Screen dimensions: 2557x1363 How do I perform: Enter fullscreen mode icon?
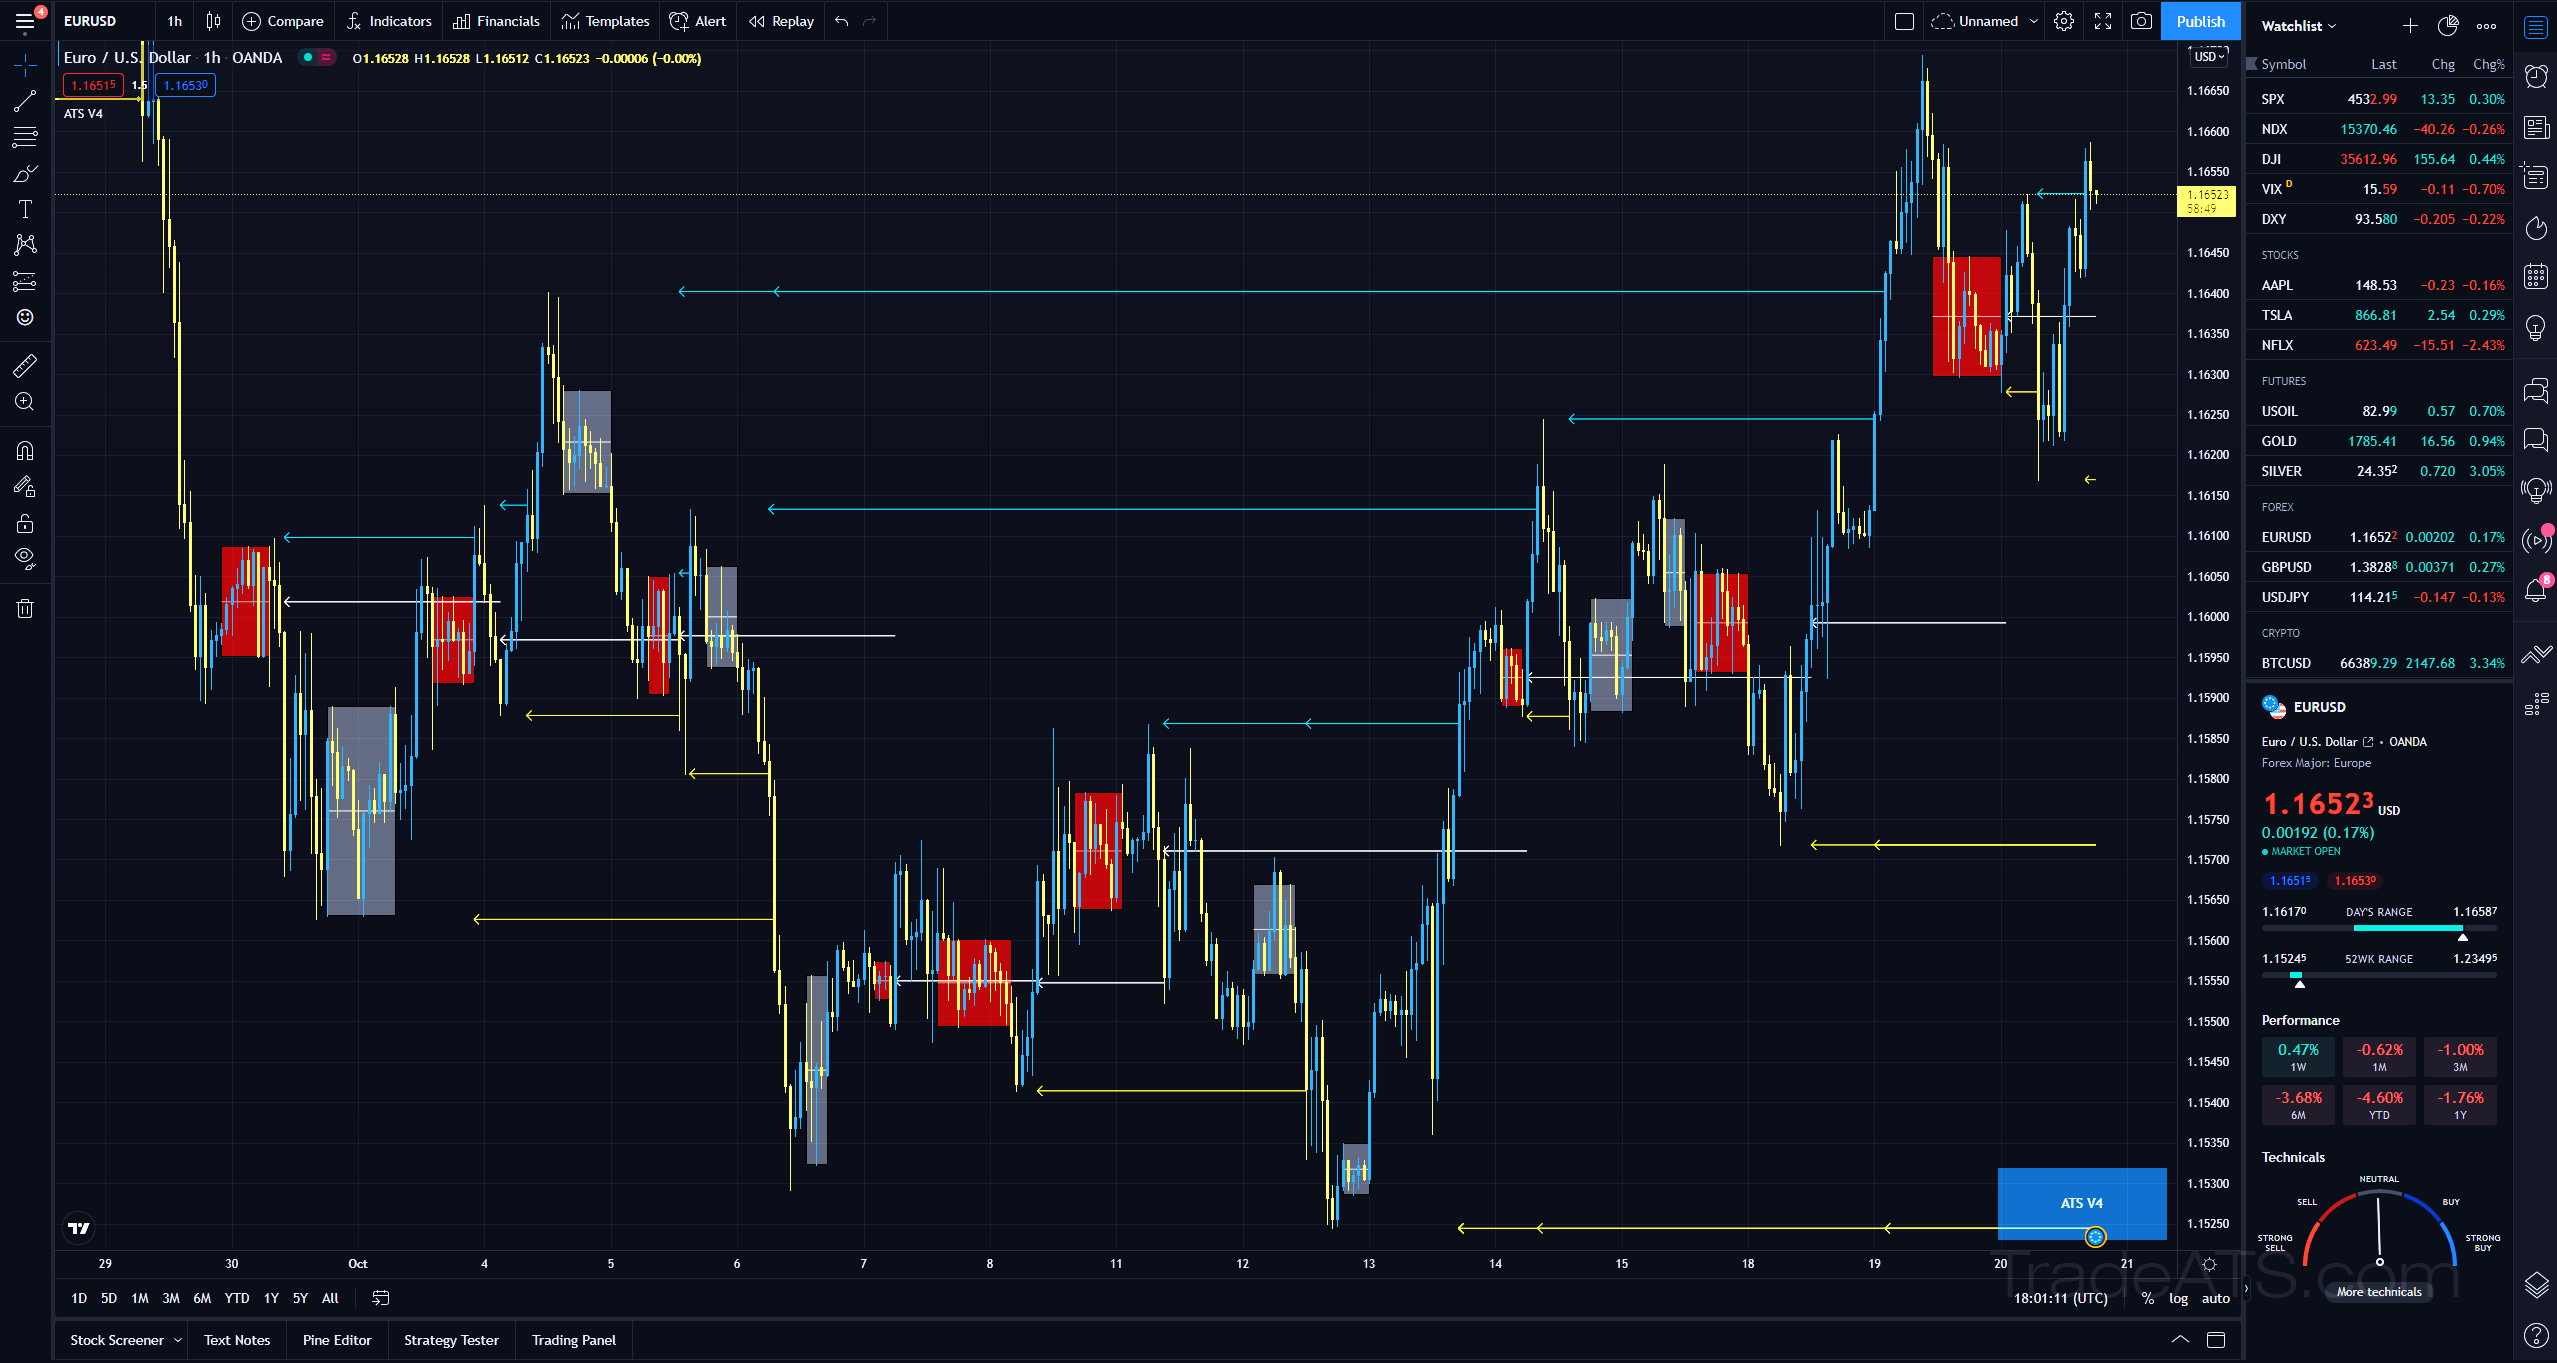click(x=2103, y=21)
